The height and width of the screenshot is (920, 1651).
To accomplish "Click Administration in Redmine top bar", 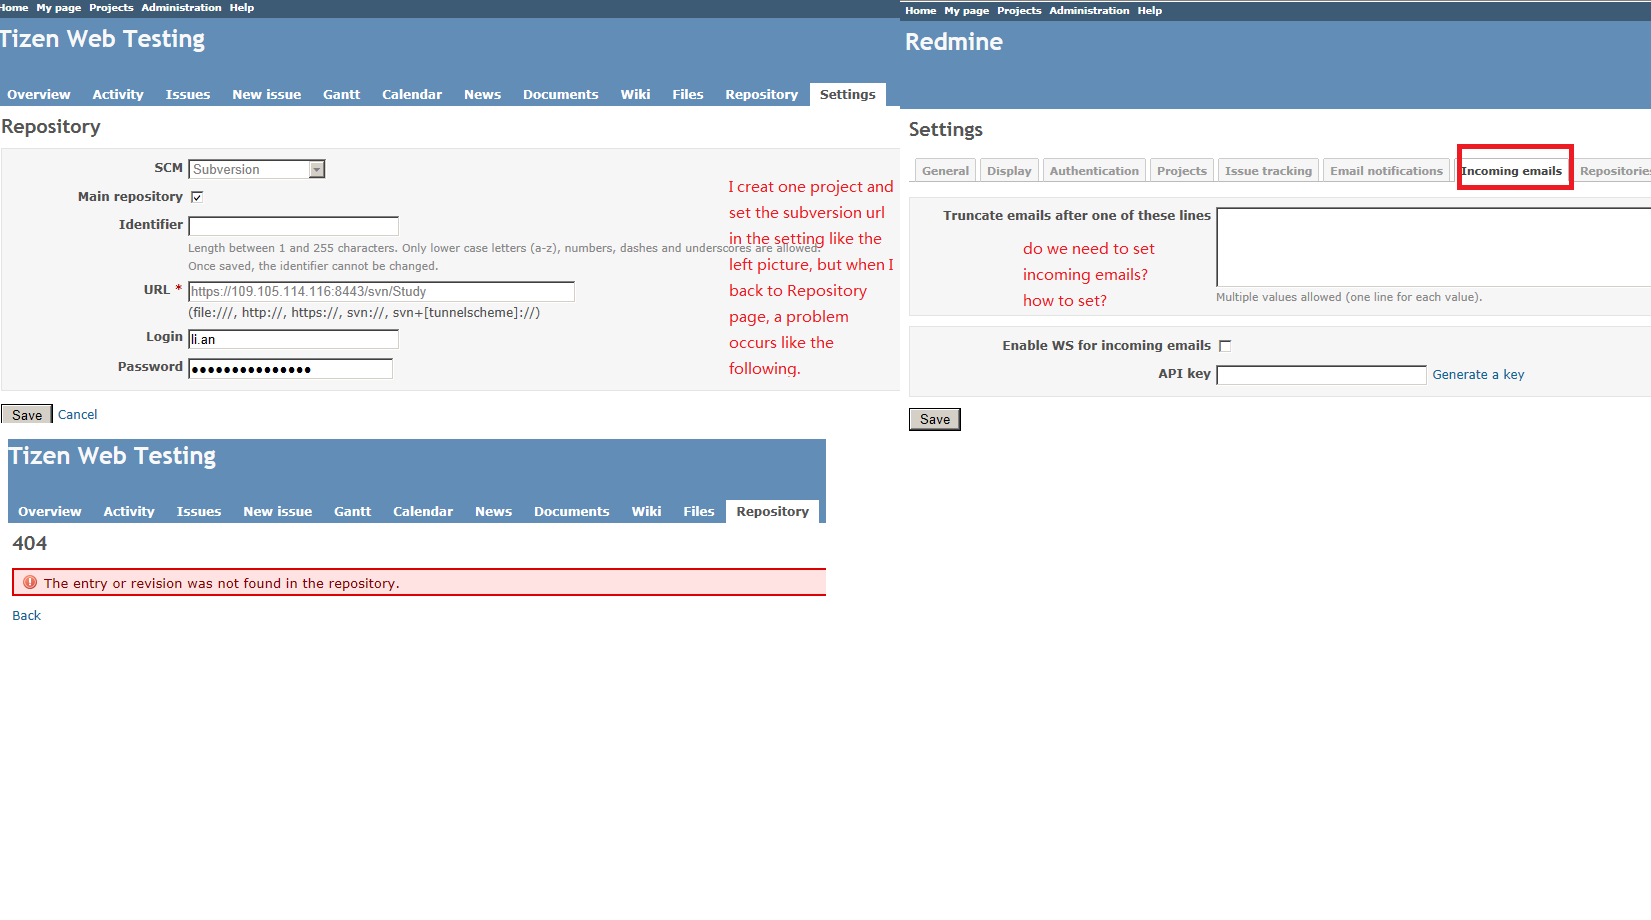I will (1089, 10).
